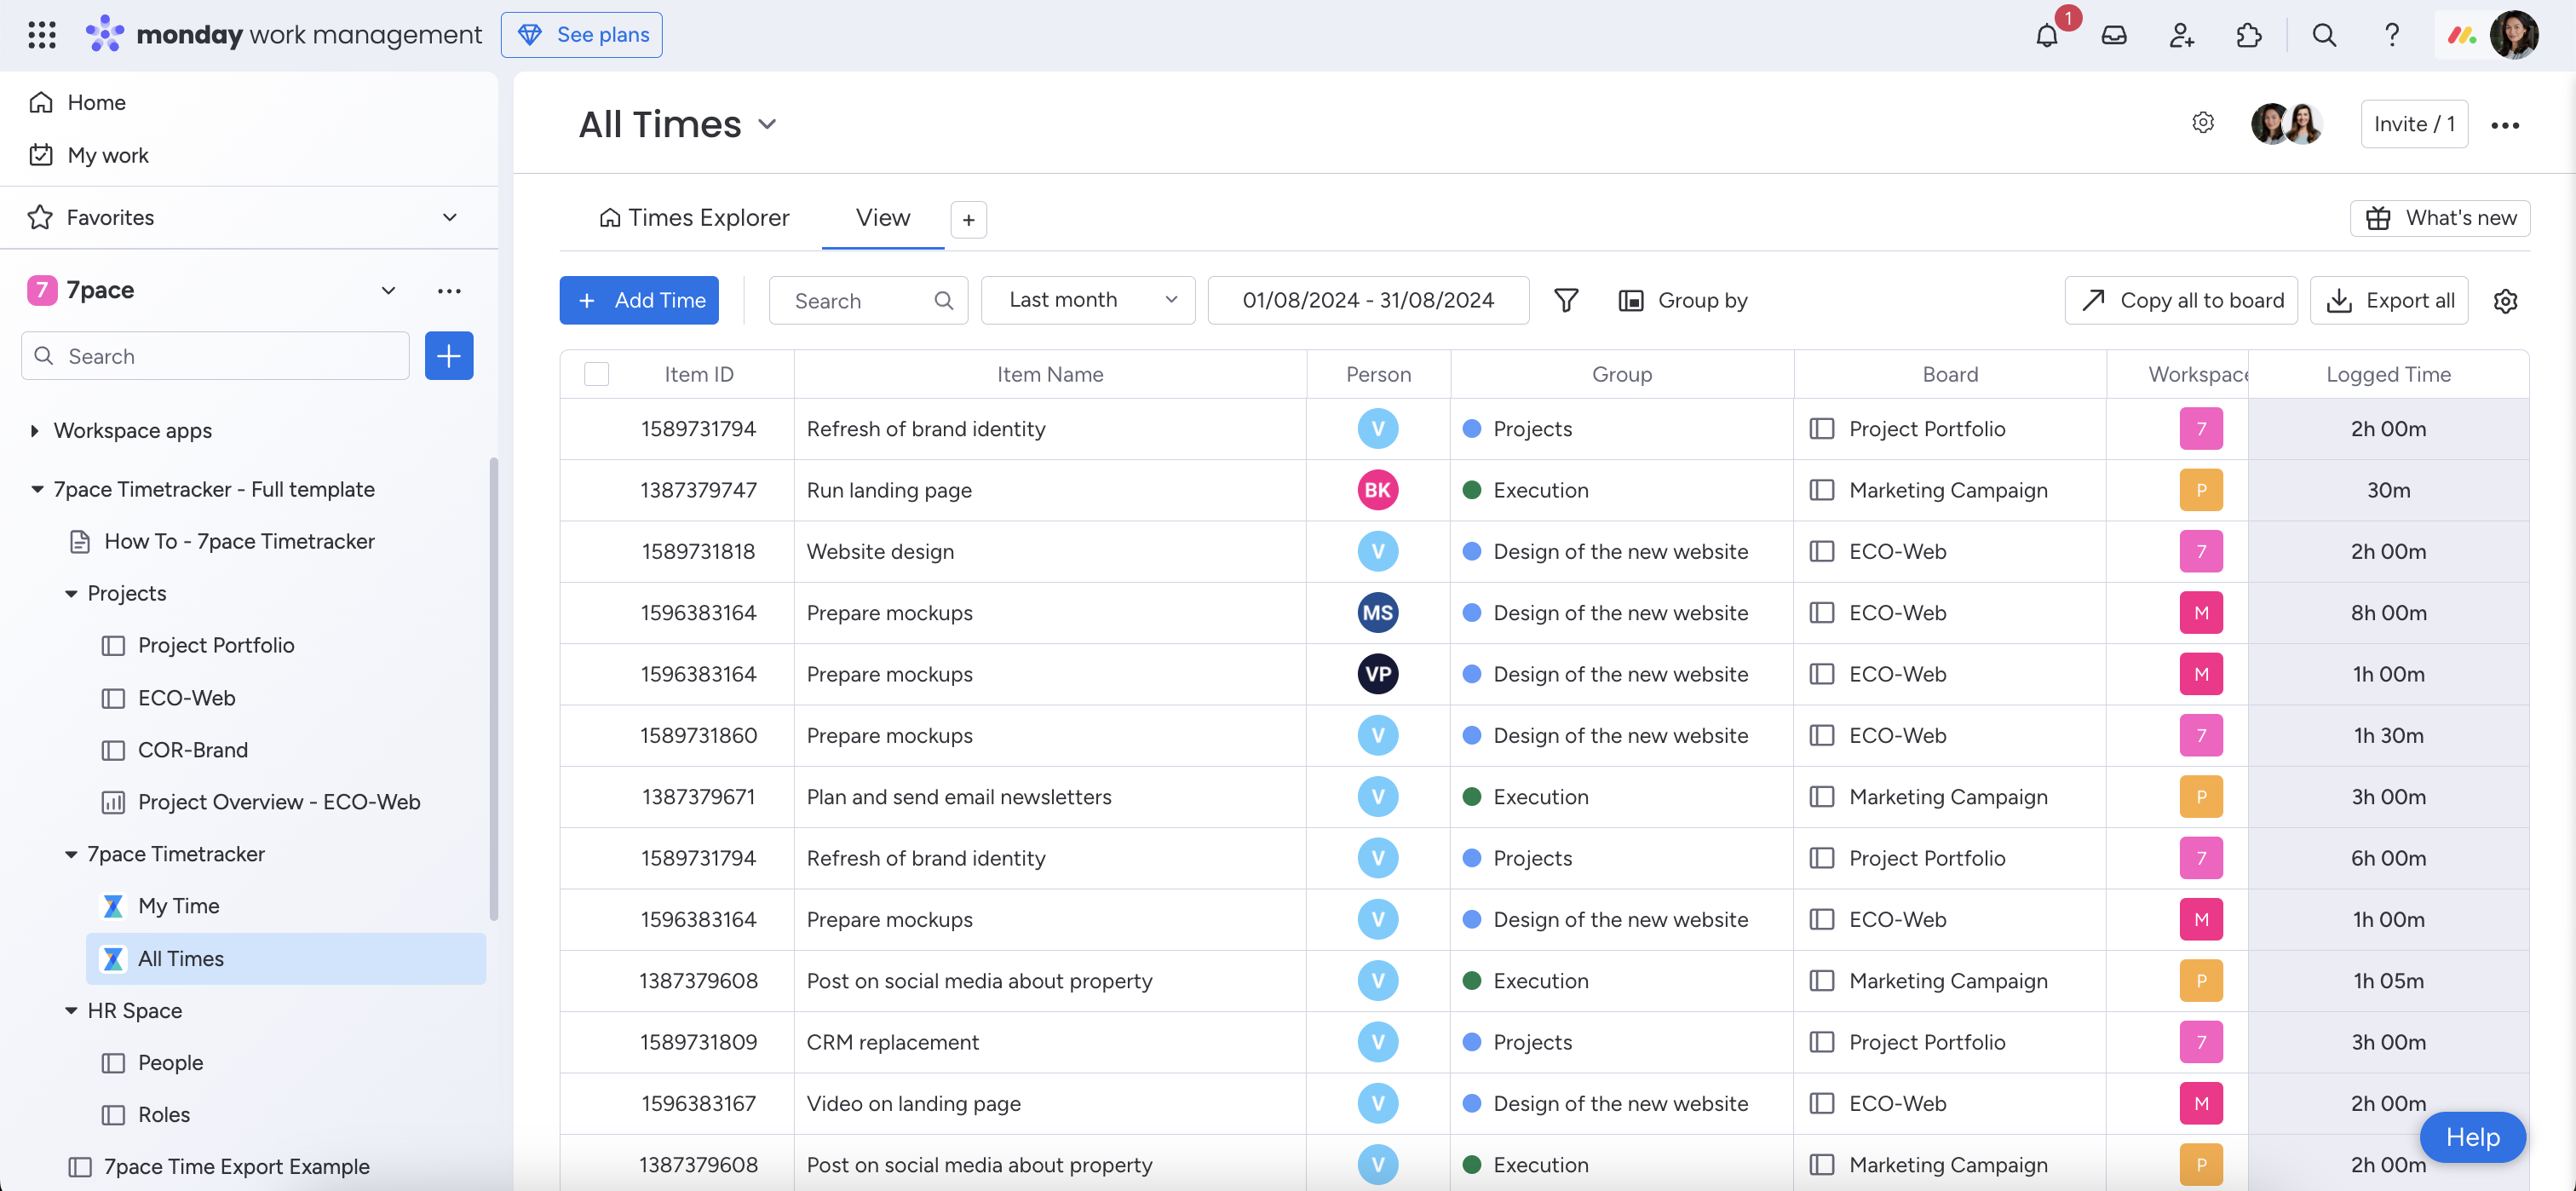
Task: Expand the Workspace apps tree node
Action: 35,431
